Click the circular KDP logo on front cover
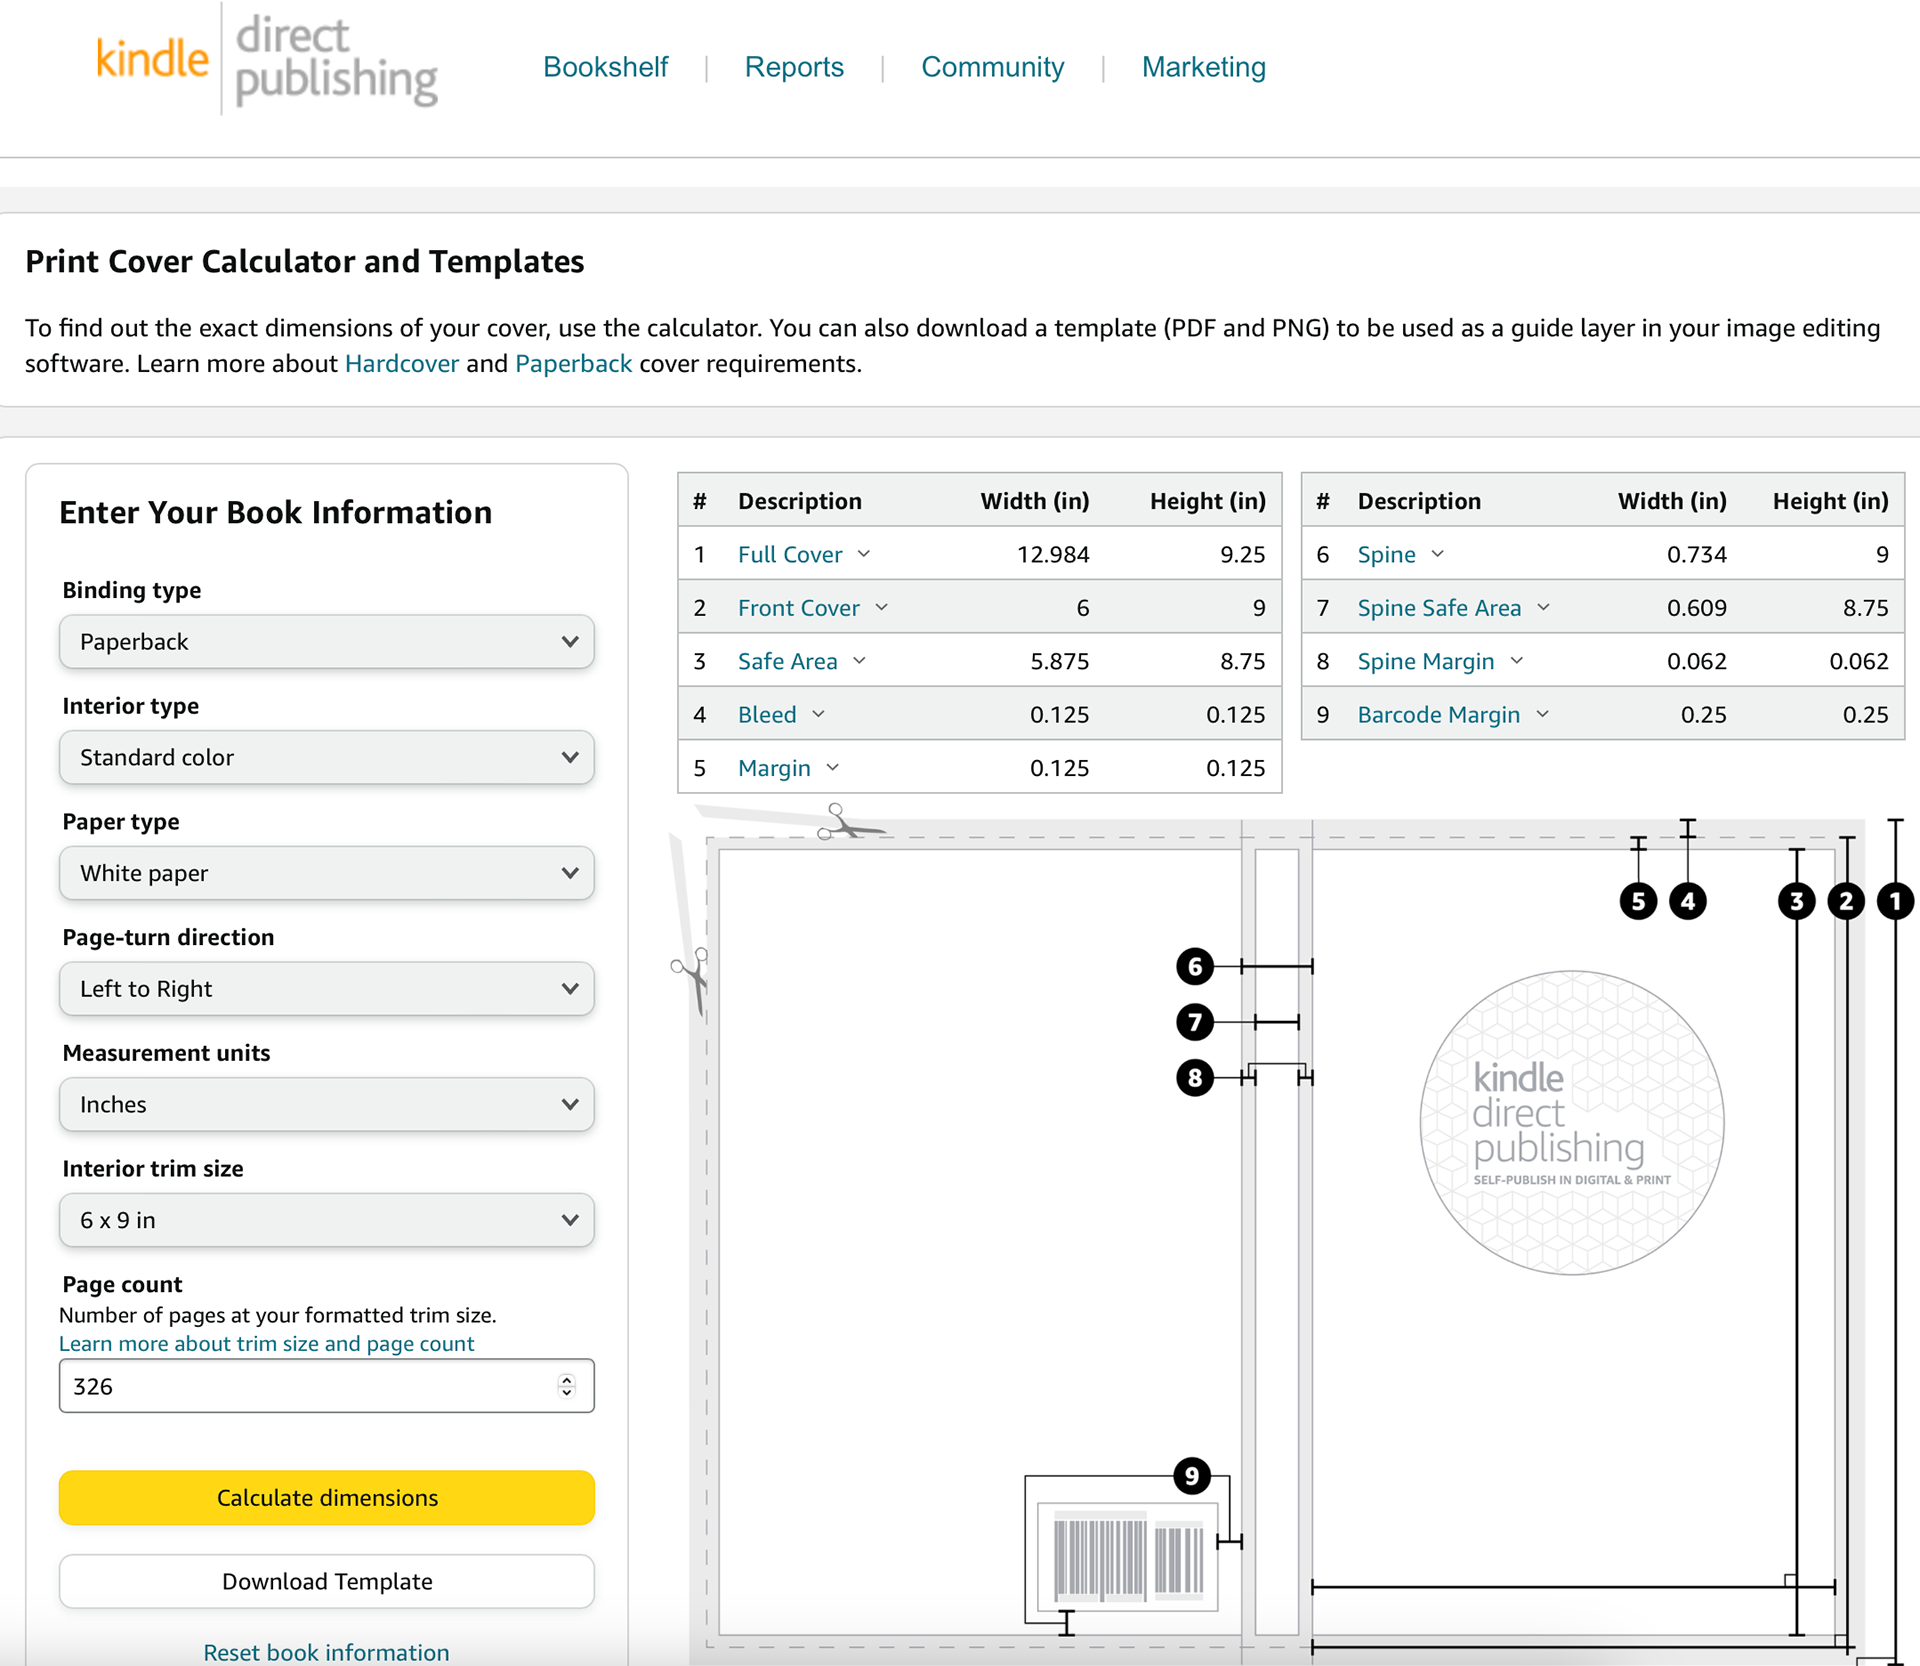The width and height of the screenshot is (1920, 1666). coord(1572,1122)
